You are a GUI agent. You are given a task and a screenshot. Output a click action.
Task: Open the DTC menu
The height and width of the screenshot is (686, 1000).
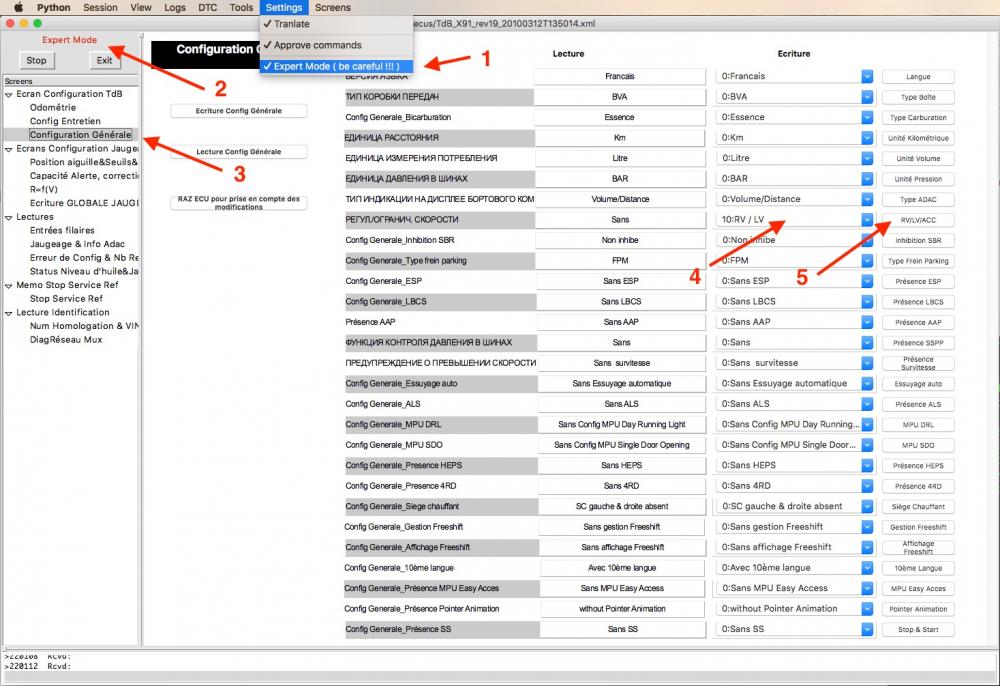(x=208, y=8)
